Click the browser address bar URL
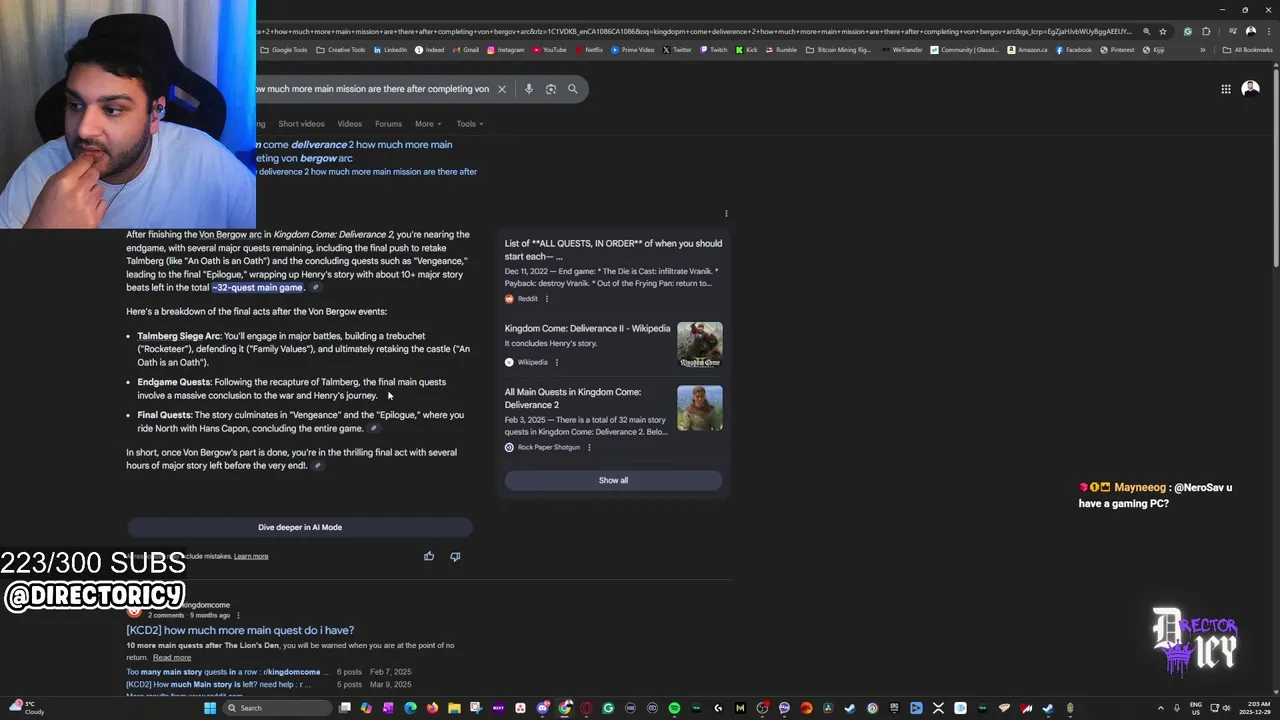The height and width of the screenshot is (720, 1280). pyautogui.click(x=695, y=31)
